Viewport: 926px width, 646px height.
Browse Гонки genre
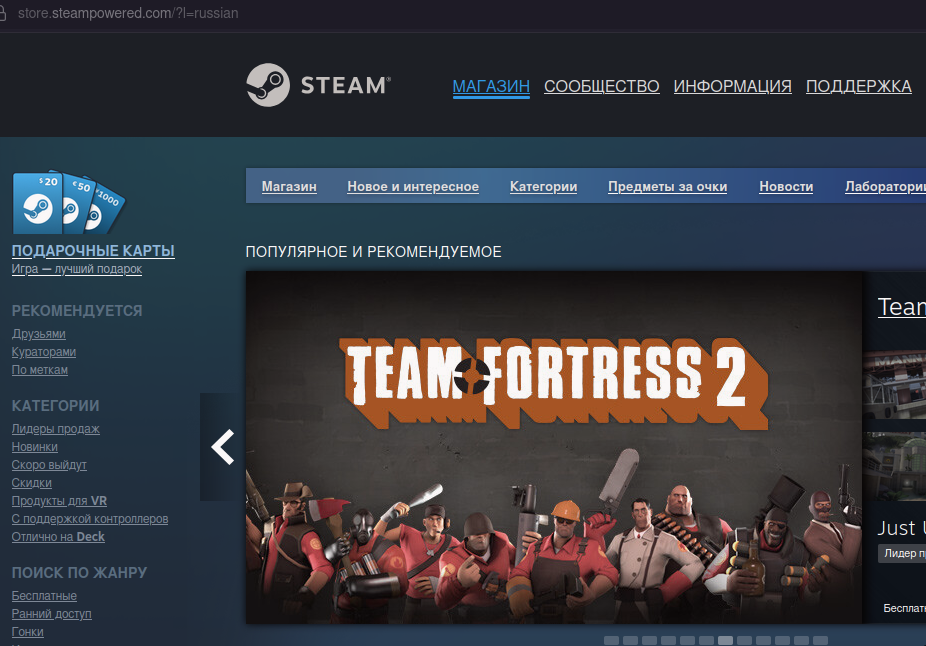(28, 632)
